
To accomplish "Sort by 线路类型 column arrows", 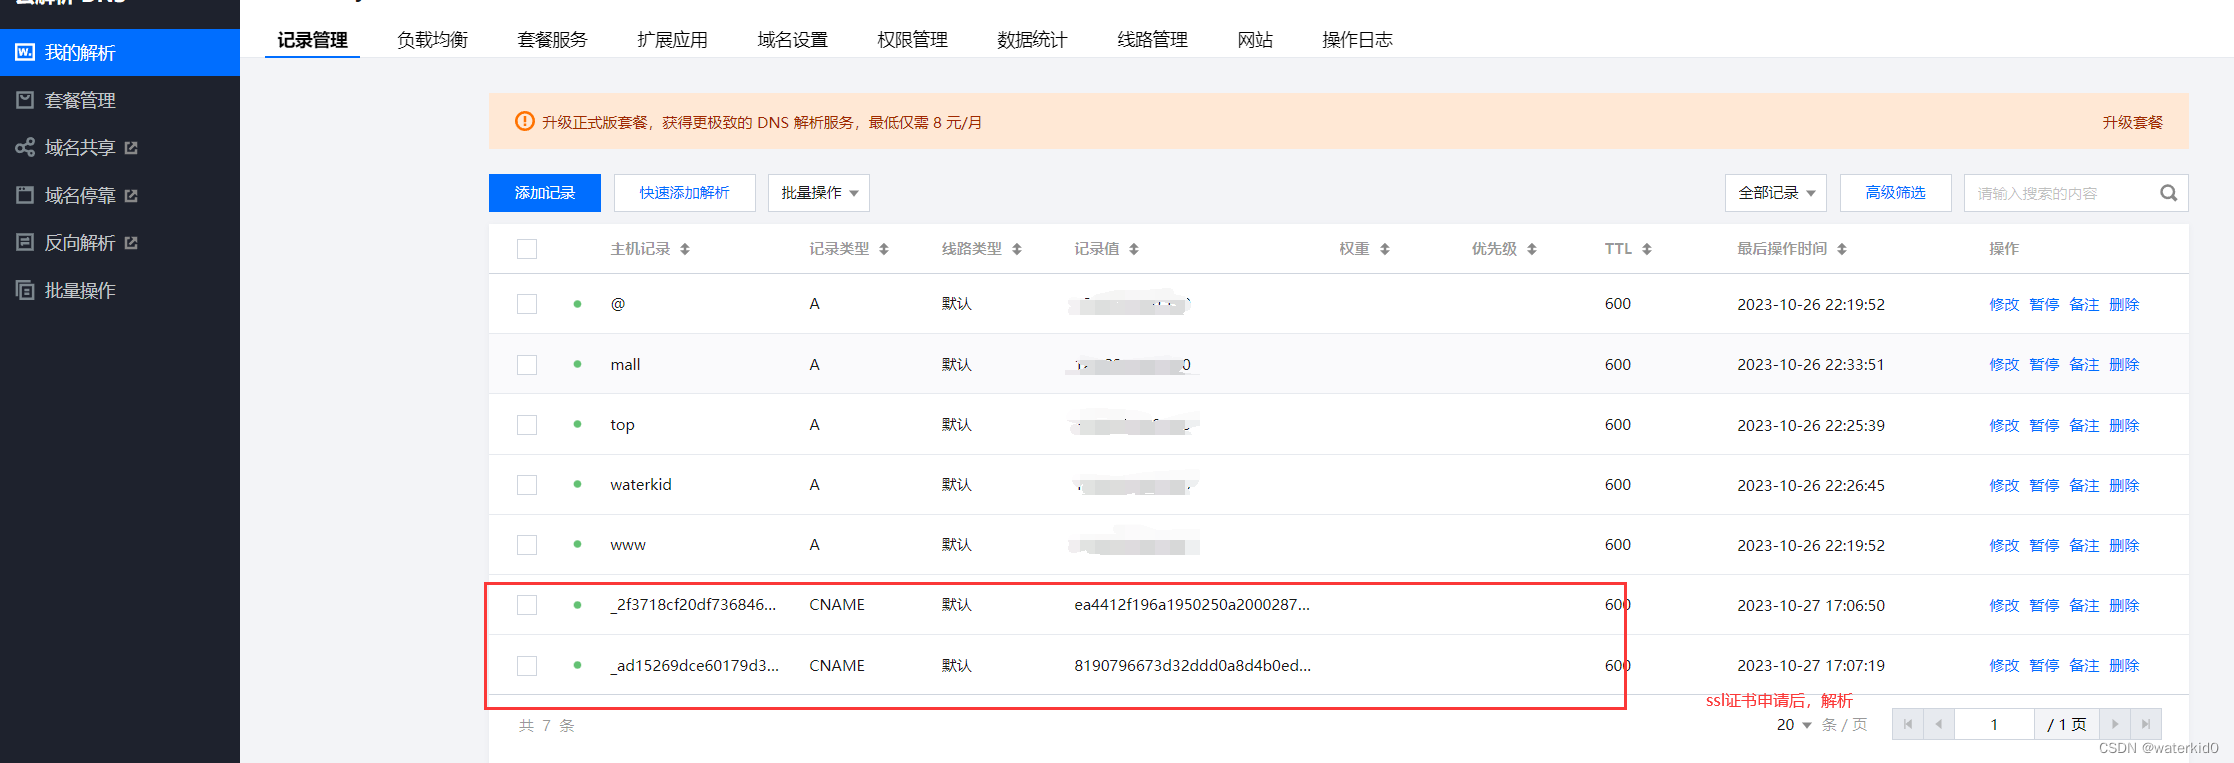I will click(1017, 249).
